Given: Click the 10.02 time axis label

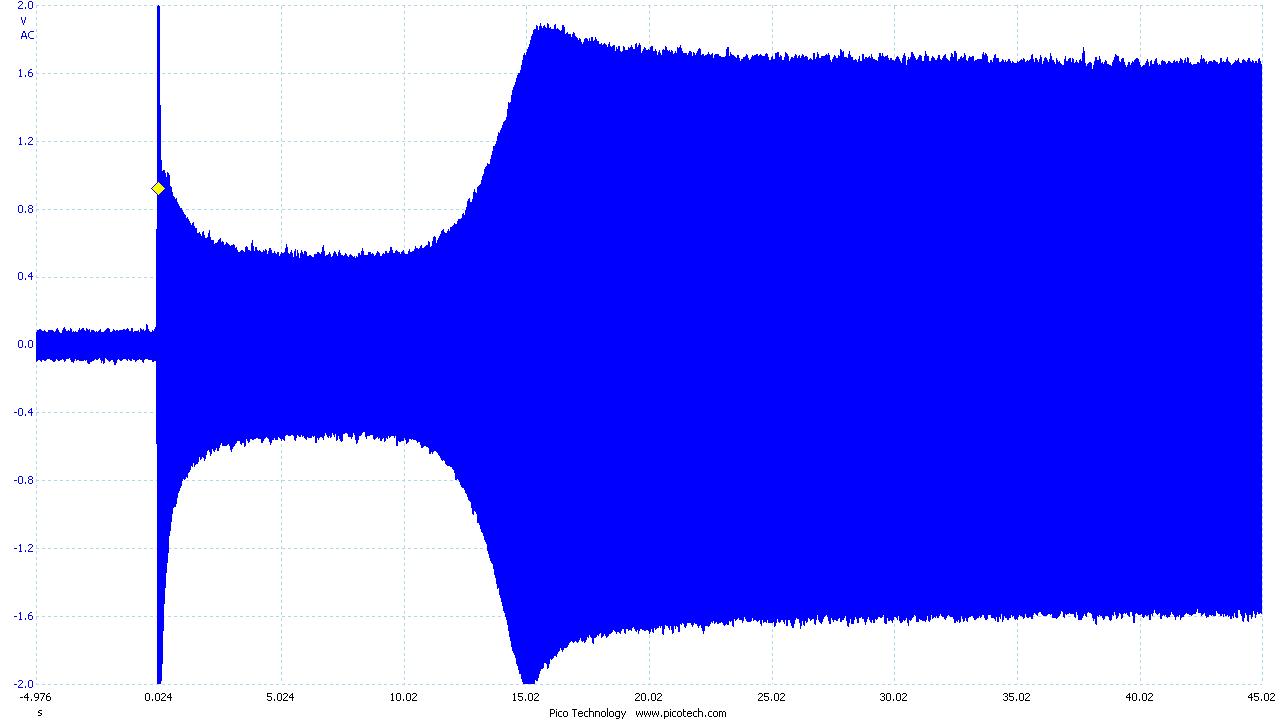Looking at the screenshot, I should [x=404, y=697].
